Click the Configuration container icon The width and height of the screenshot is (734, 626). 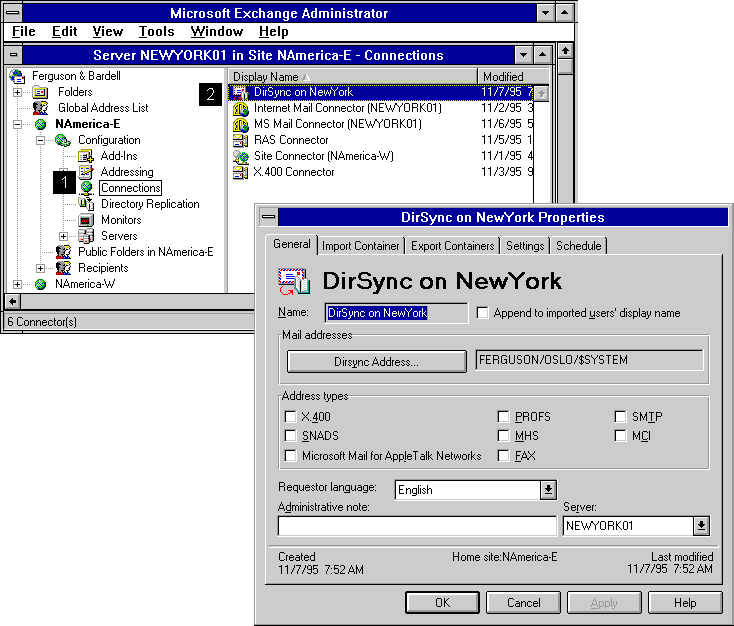[x=63, y=140]
